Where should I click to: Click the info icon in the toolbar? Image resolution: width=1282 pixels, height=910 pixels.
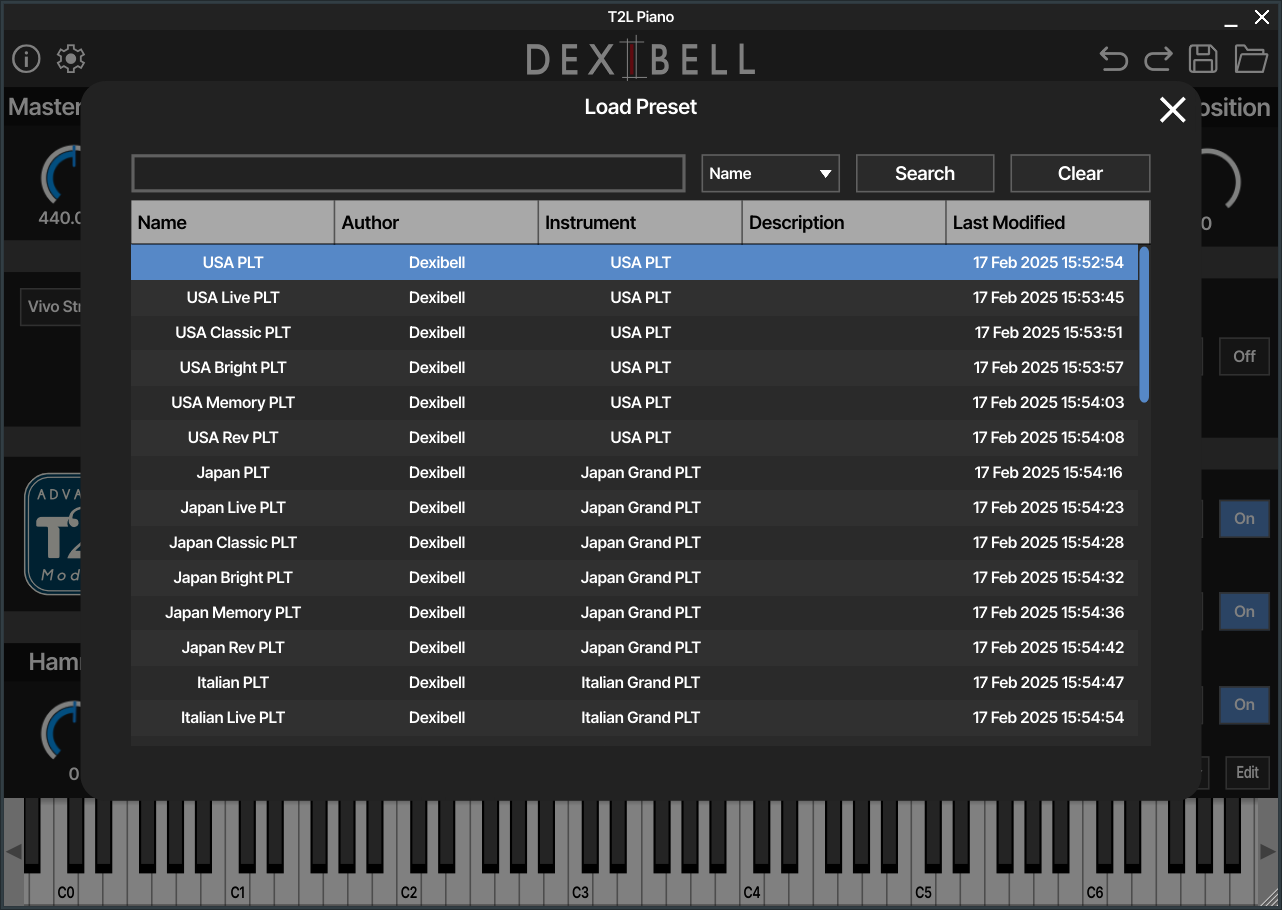click(25, 59)
